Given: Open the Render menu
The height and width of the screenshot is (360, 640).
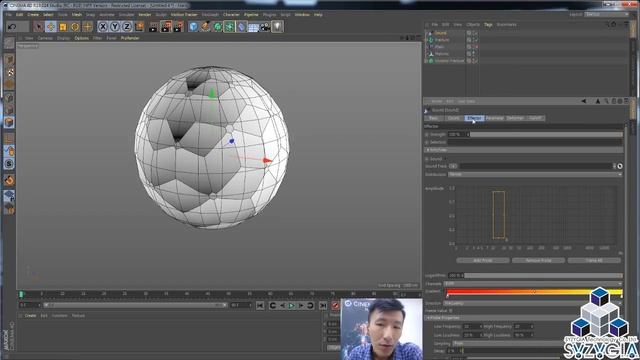Looking at the screenshot, I should (144, 14).
